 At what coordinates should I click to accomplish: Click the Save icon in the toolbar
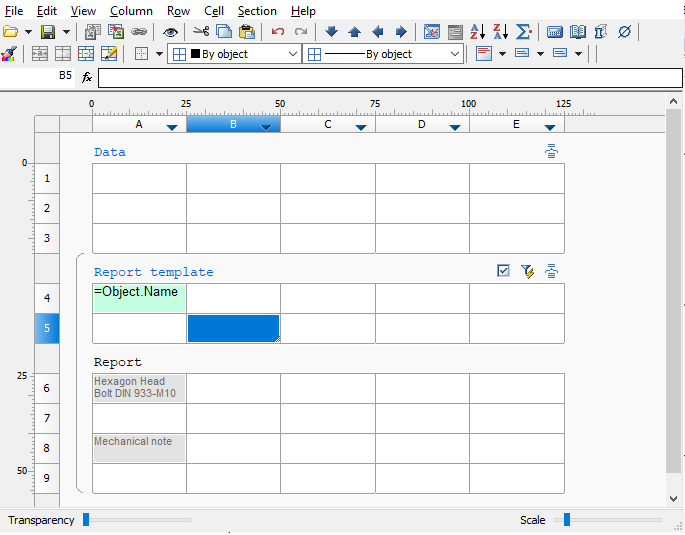click(48, 32)
